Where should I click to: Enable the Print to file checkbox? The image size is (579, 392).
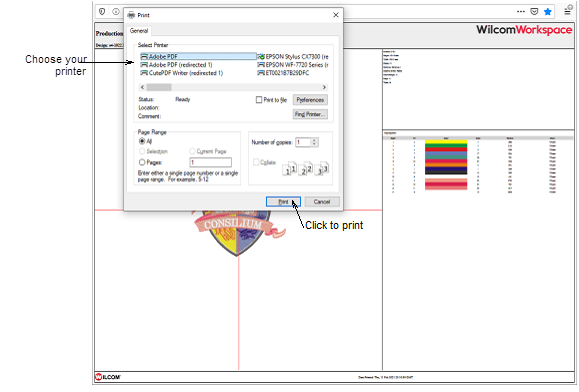259,100
